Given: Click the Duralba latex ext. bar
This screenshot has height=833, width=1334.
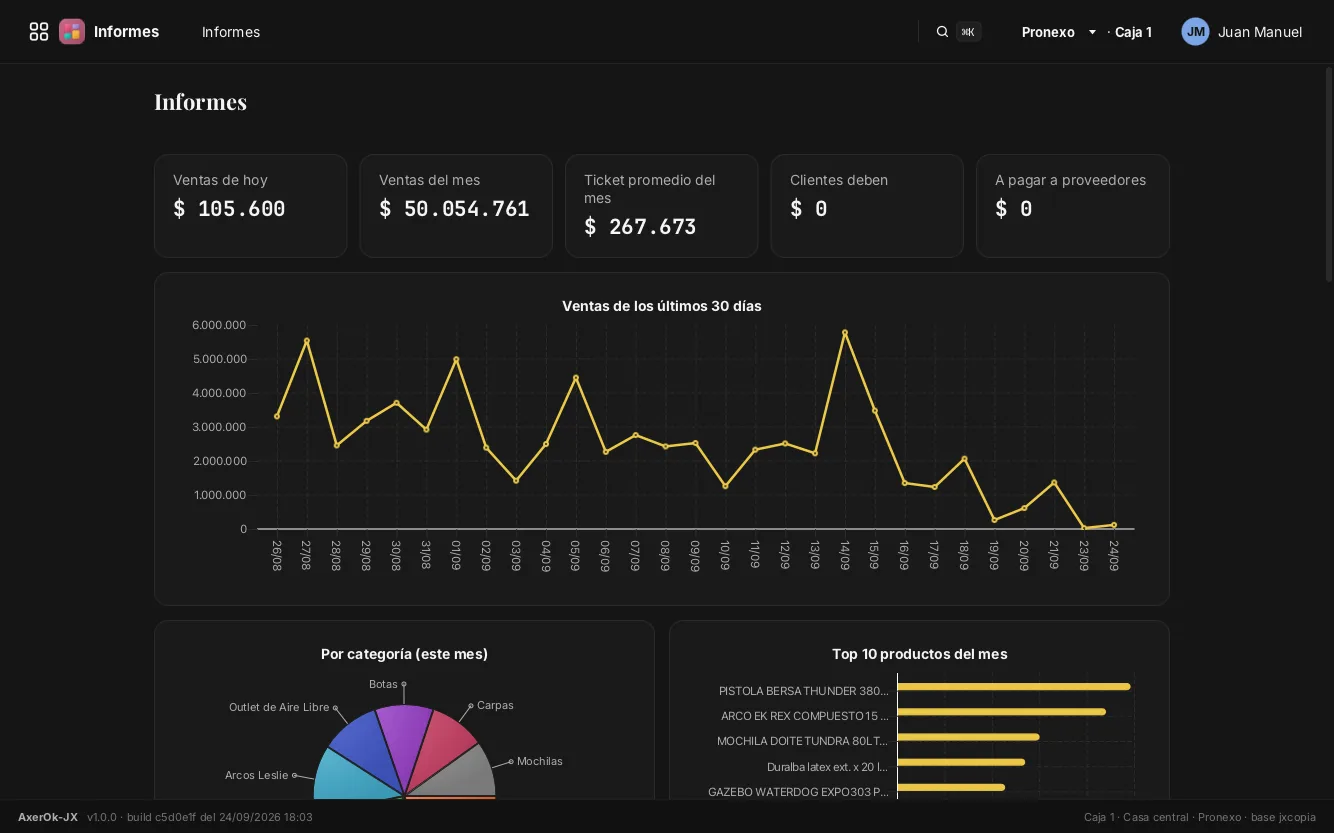Looking at the screenshot, I should pos(961,762).
